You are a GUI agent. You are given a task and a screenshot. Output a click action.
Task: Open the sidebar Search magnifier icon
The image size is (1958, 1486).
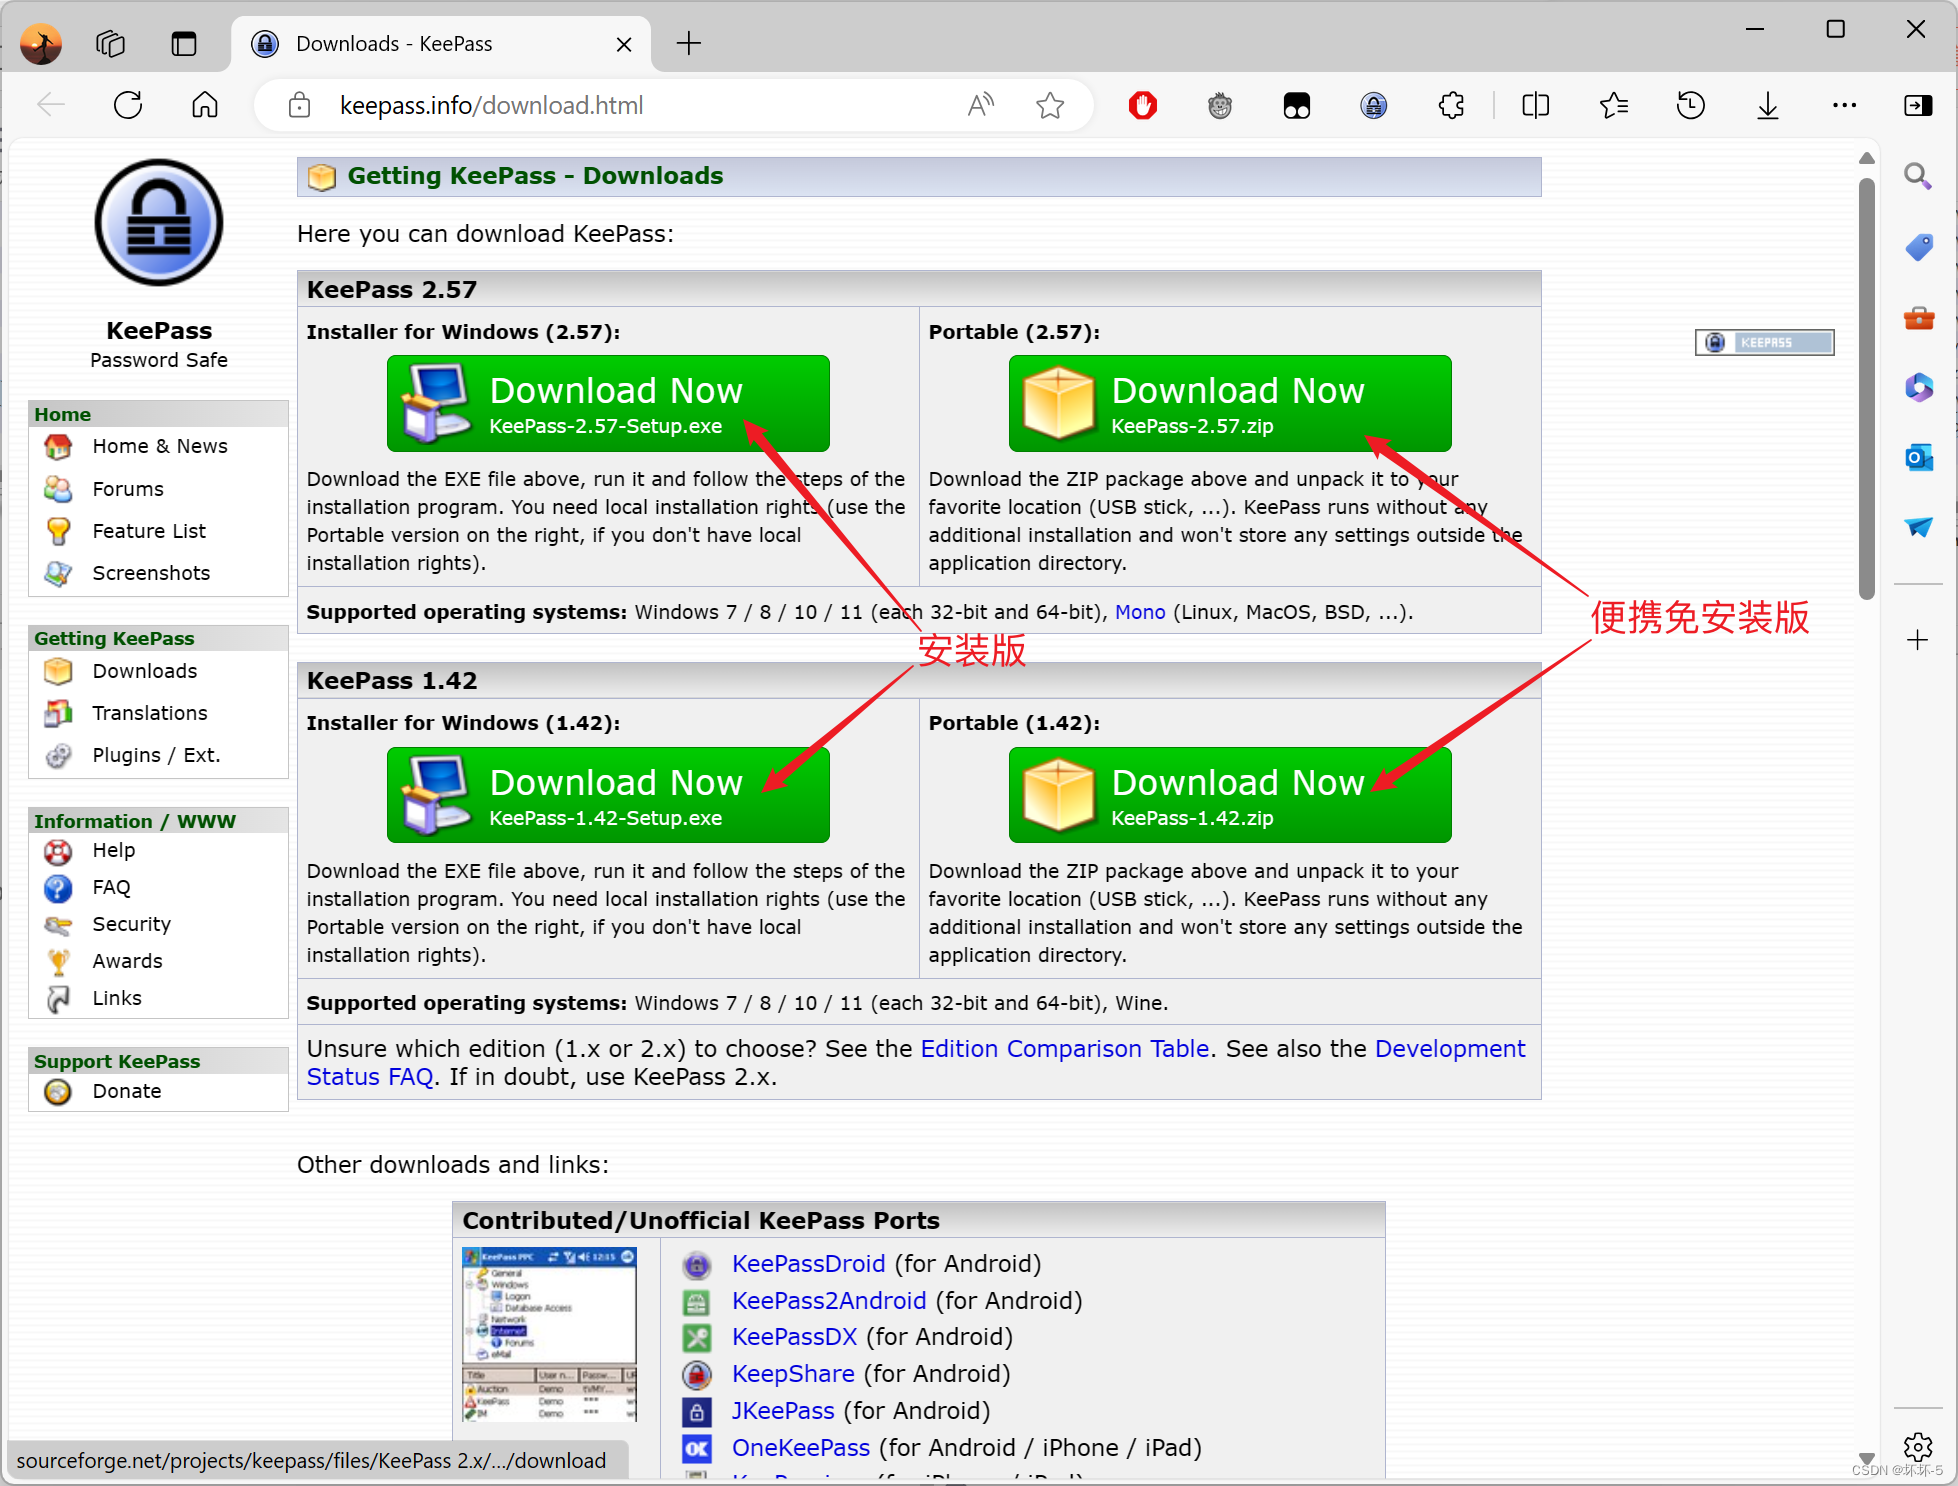[x=1918, y=177]
